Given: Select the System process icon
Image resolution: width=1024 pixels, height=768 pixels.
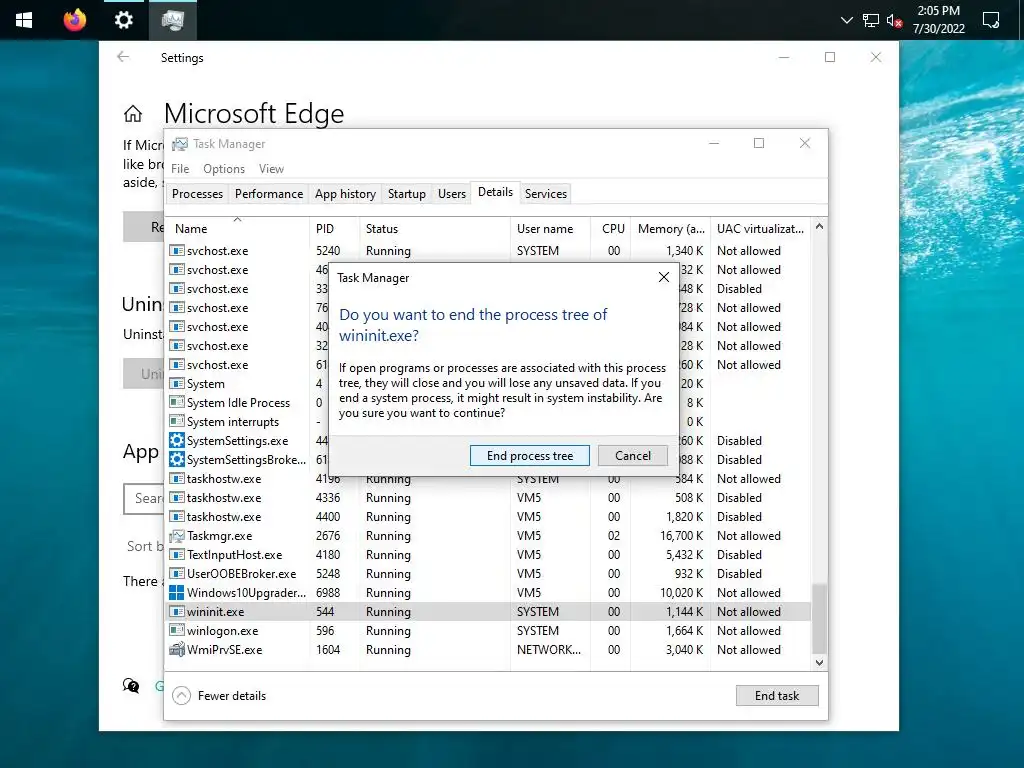Looking at the screenshot, I should coord(176,383).
